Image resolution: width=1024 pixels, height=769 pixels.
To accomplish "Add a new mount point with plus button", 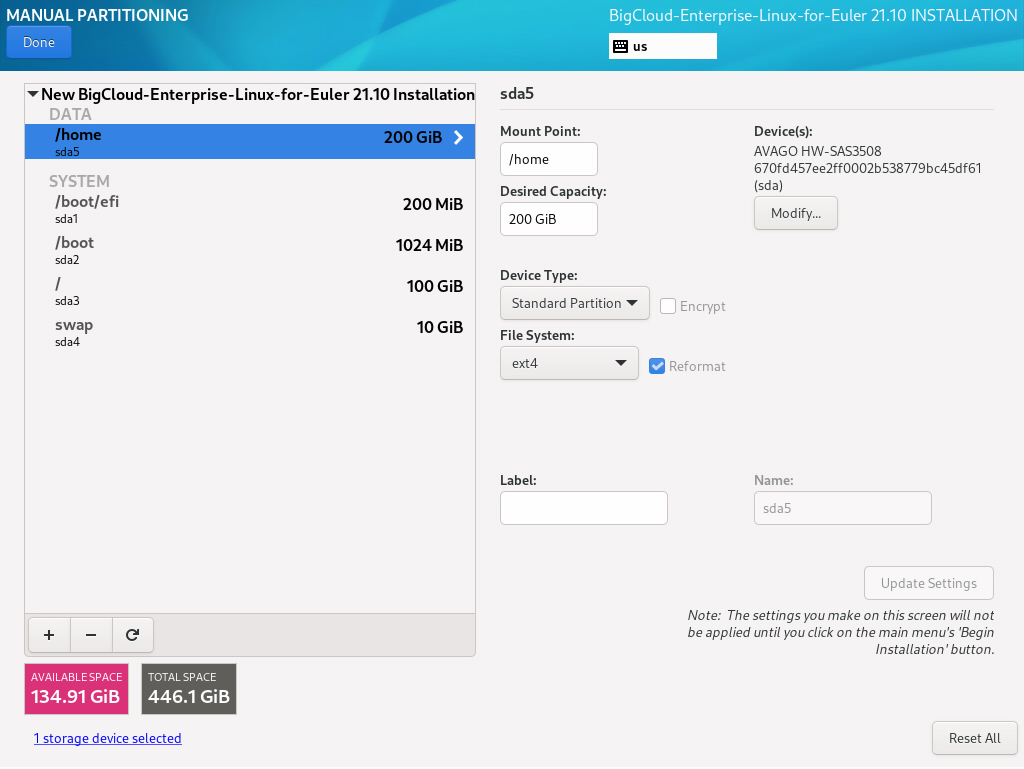I will [x=49, y=635].
